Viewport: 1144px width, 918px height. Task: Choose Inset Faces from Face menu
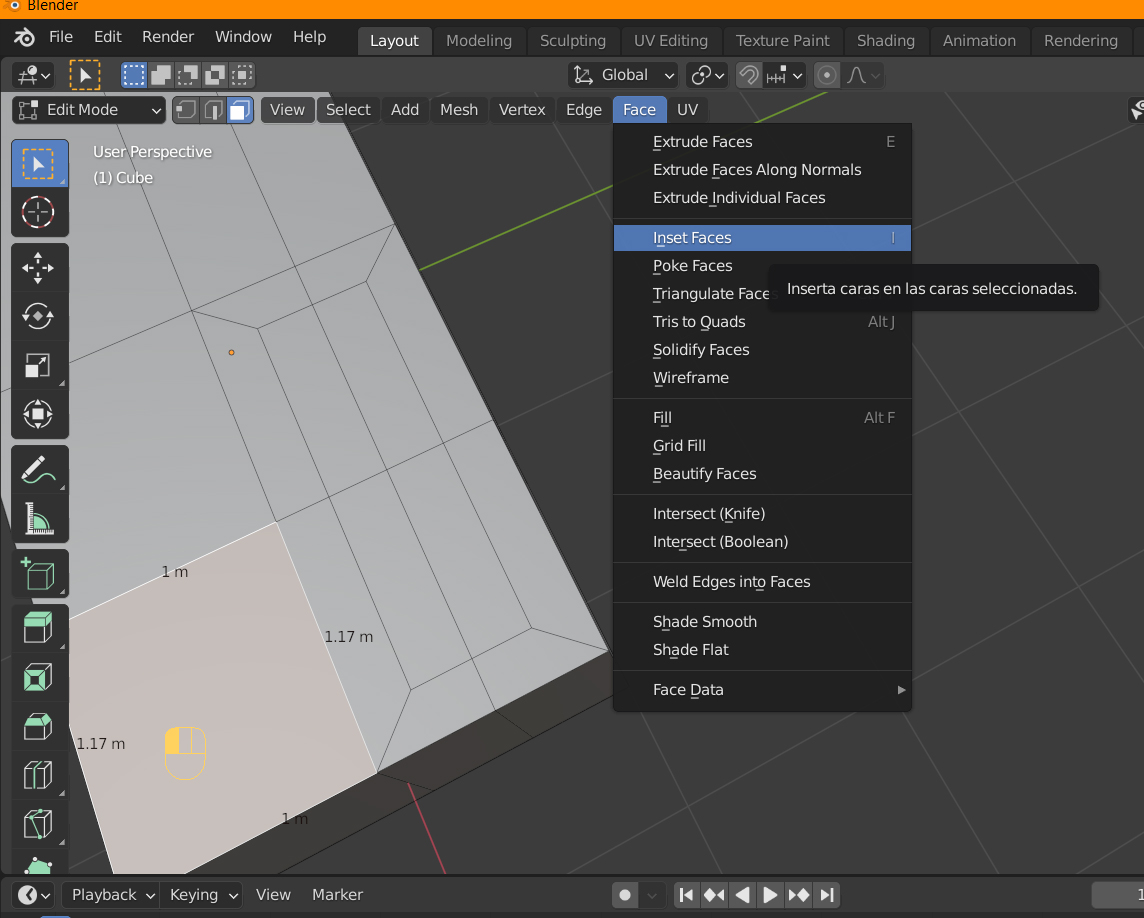coord(762,238)
